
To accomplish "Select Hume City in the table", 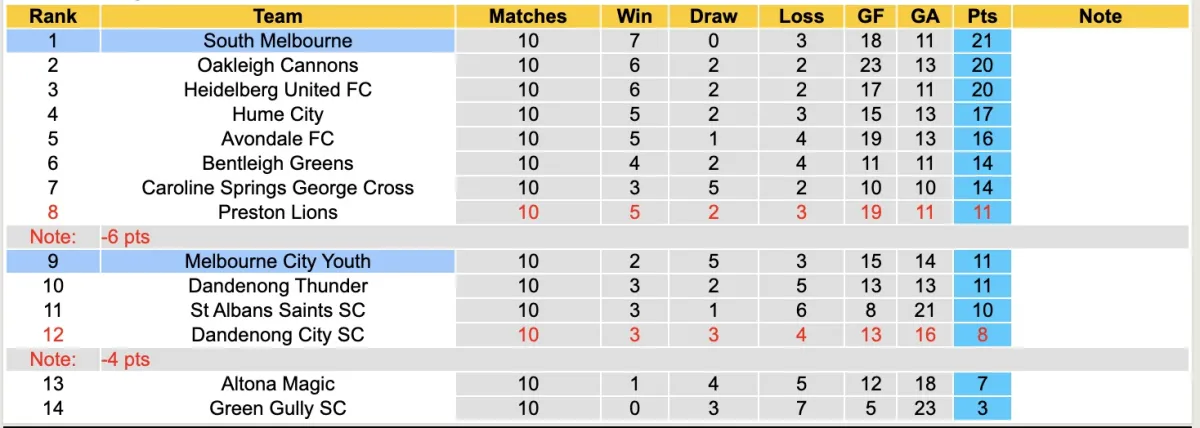I will click(277, 114).
